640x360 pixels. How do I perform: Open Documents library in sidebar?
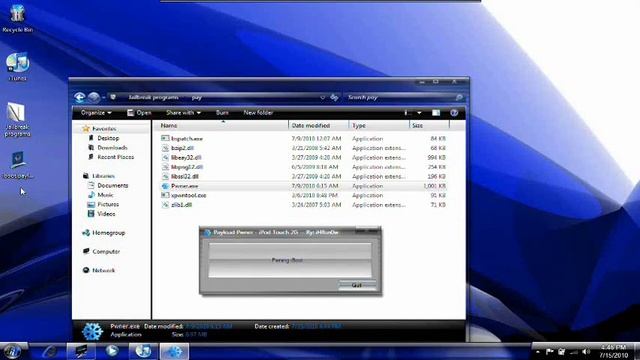tap(113, 185)
